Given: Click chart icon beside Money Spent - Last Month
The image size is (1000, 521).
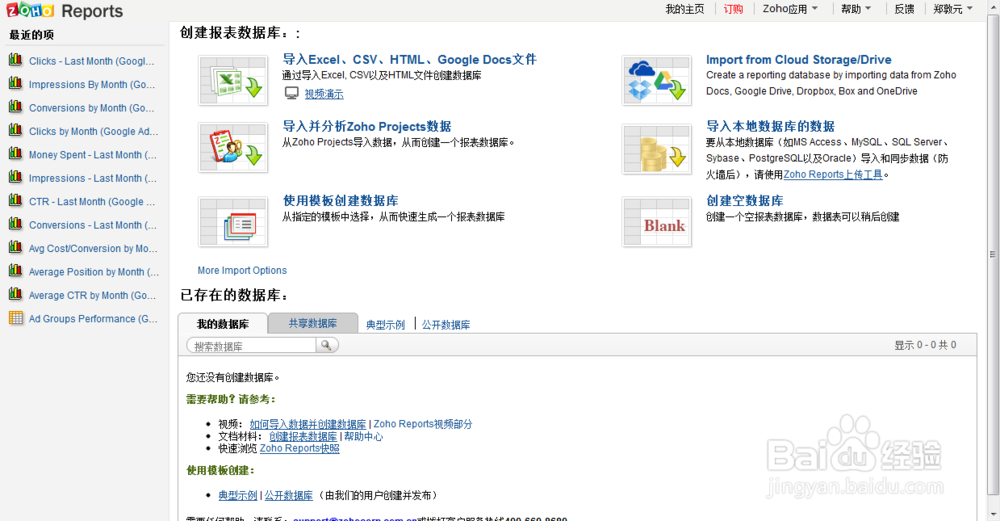Looking at the screenshot, I should tap(15, 154).
